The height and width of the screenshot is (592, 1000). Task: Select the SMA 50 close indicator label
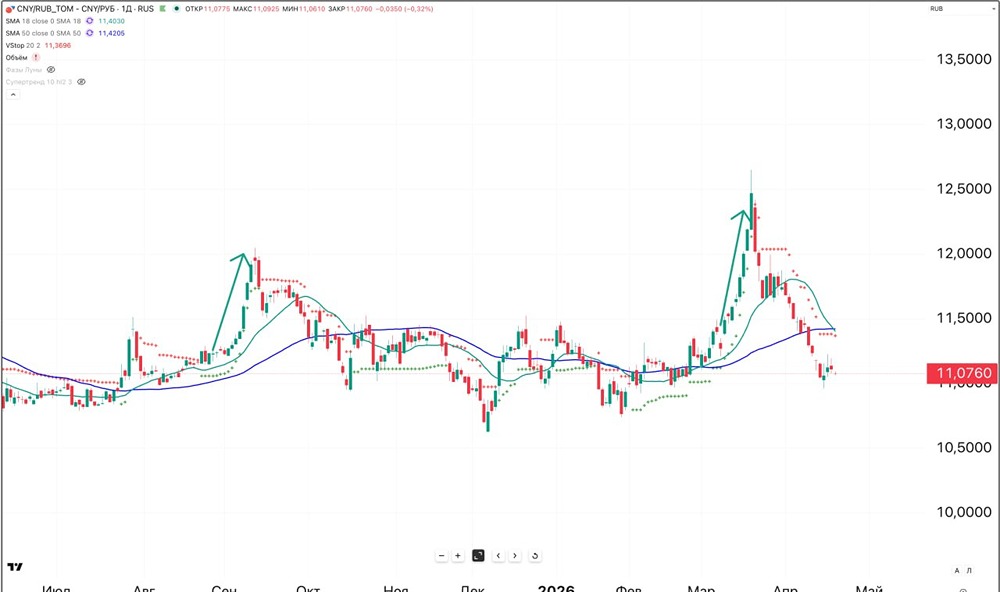point(43,33)
